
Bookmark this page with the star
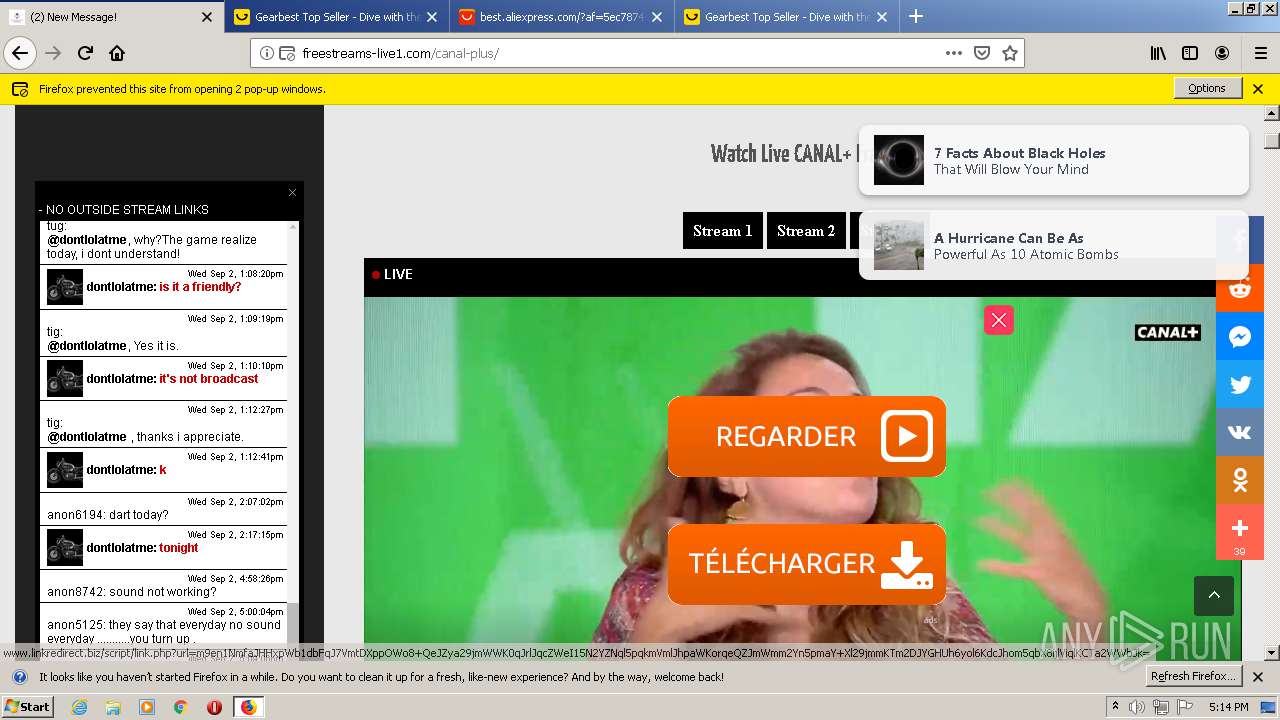point(1010,53)
